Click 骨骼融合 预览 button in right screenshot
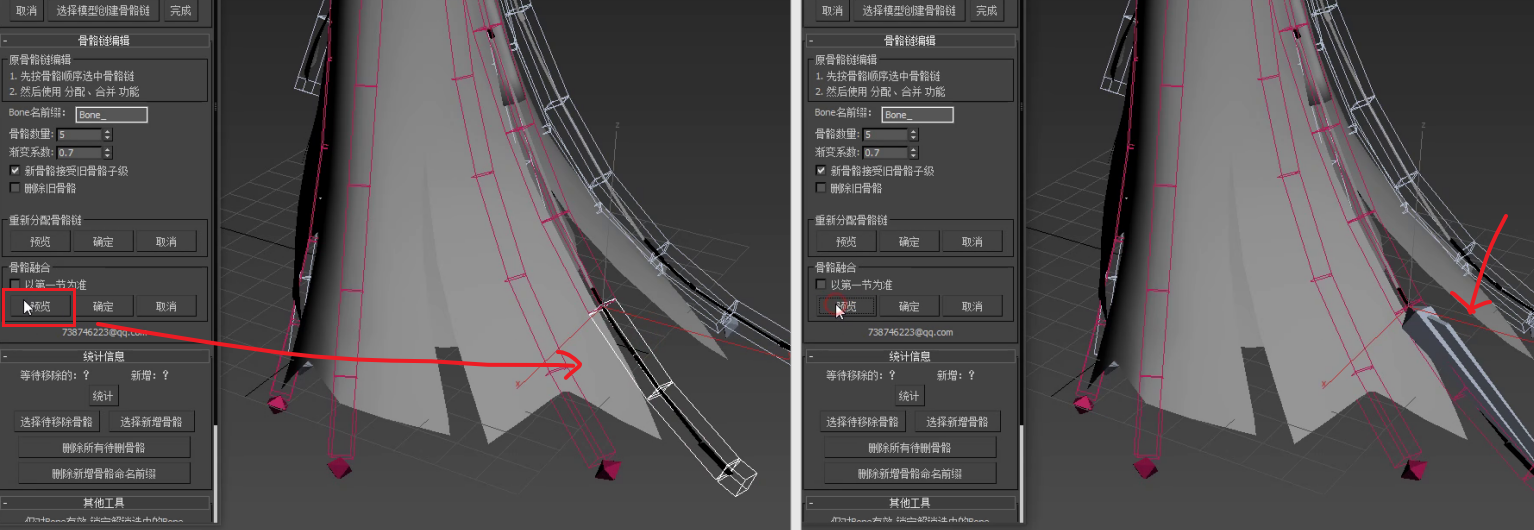 pos(847,307)
